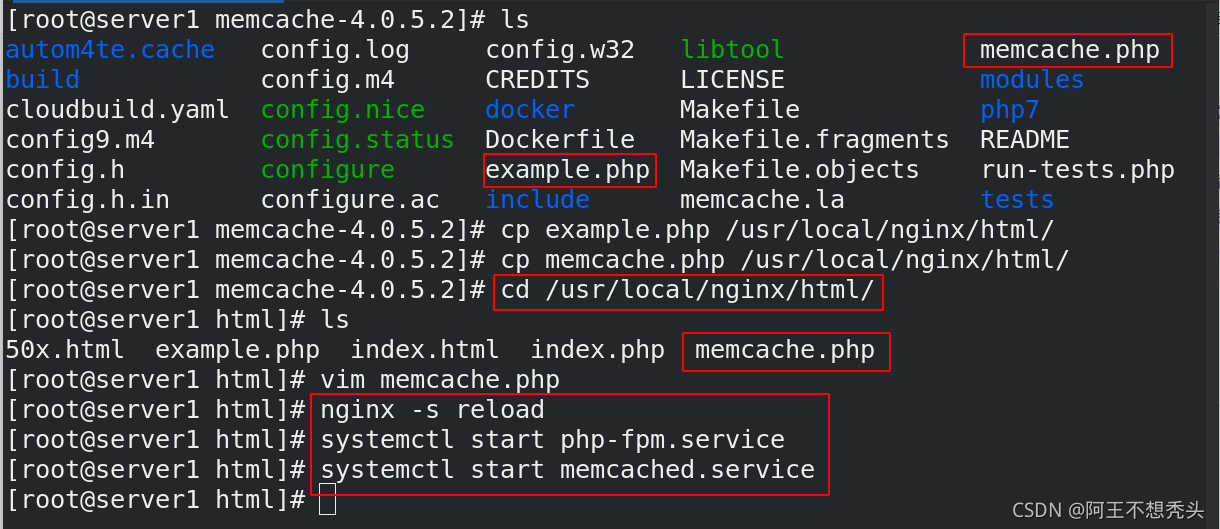Click the green config.status file name
The image size is (1220, 529).
358,140
